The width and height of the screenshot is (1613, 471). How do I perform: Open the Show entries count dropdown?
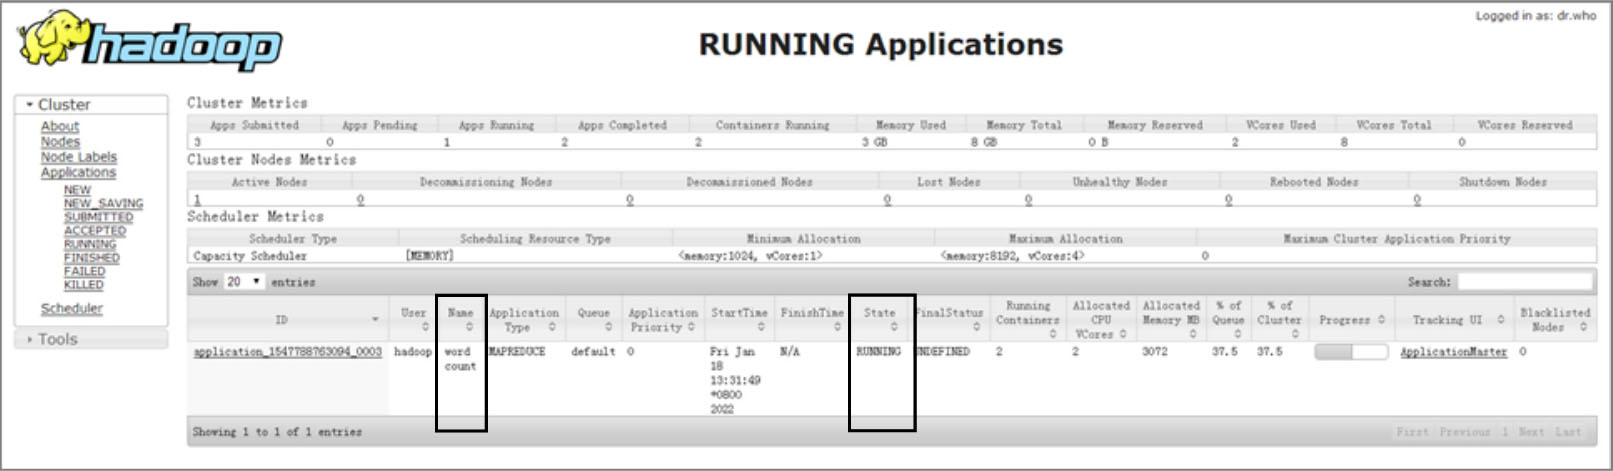tap(244, 282)
